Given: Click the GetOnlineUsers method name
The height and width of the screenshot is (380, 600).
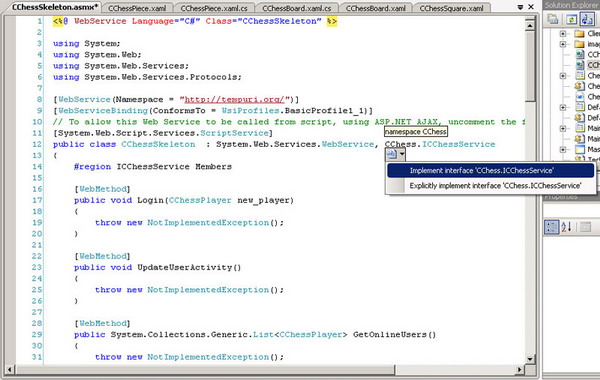Looking at the screenshot, I should coord(390,334).
